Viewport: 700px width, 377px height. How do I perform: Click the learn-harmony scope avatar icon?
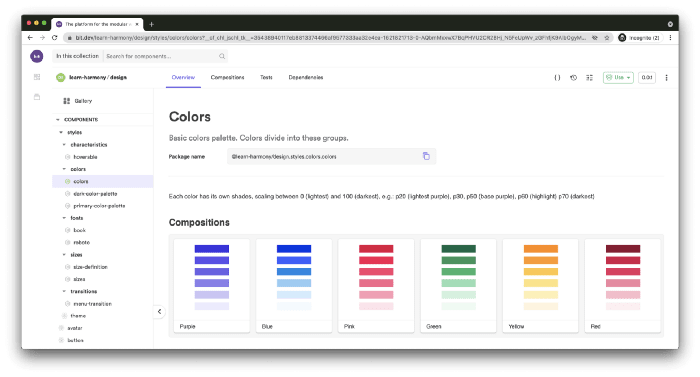60,78
